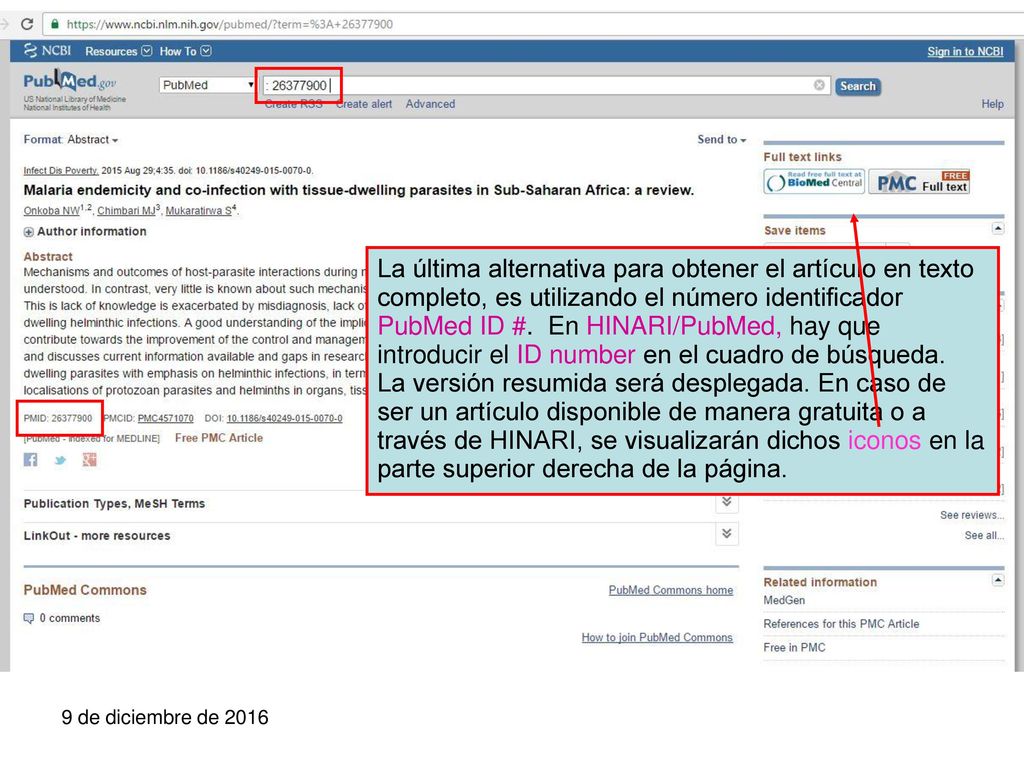1024x768 pixels.
Task: Open the Advanced search link
Action: point(430,104)
